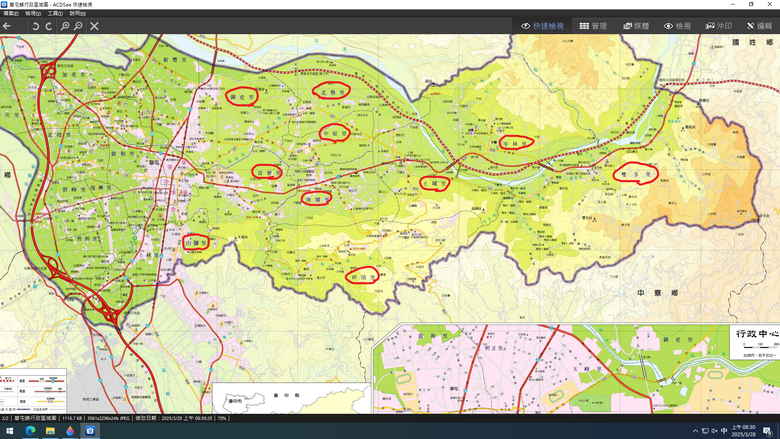Open the 工具 (Tools) menu

55,13
